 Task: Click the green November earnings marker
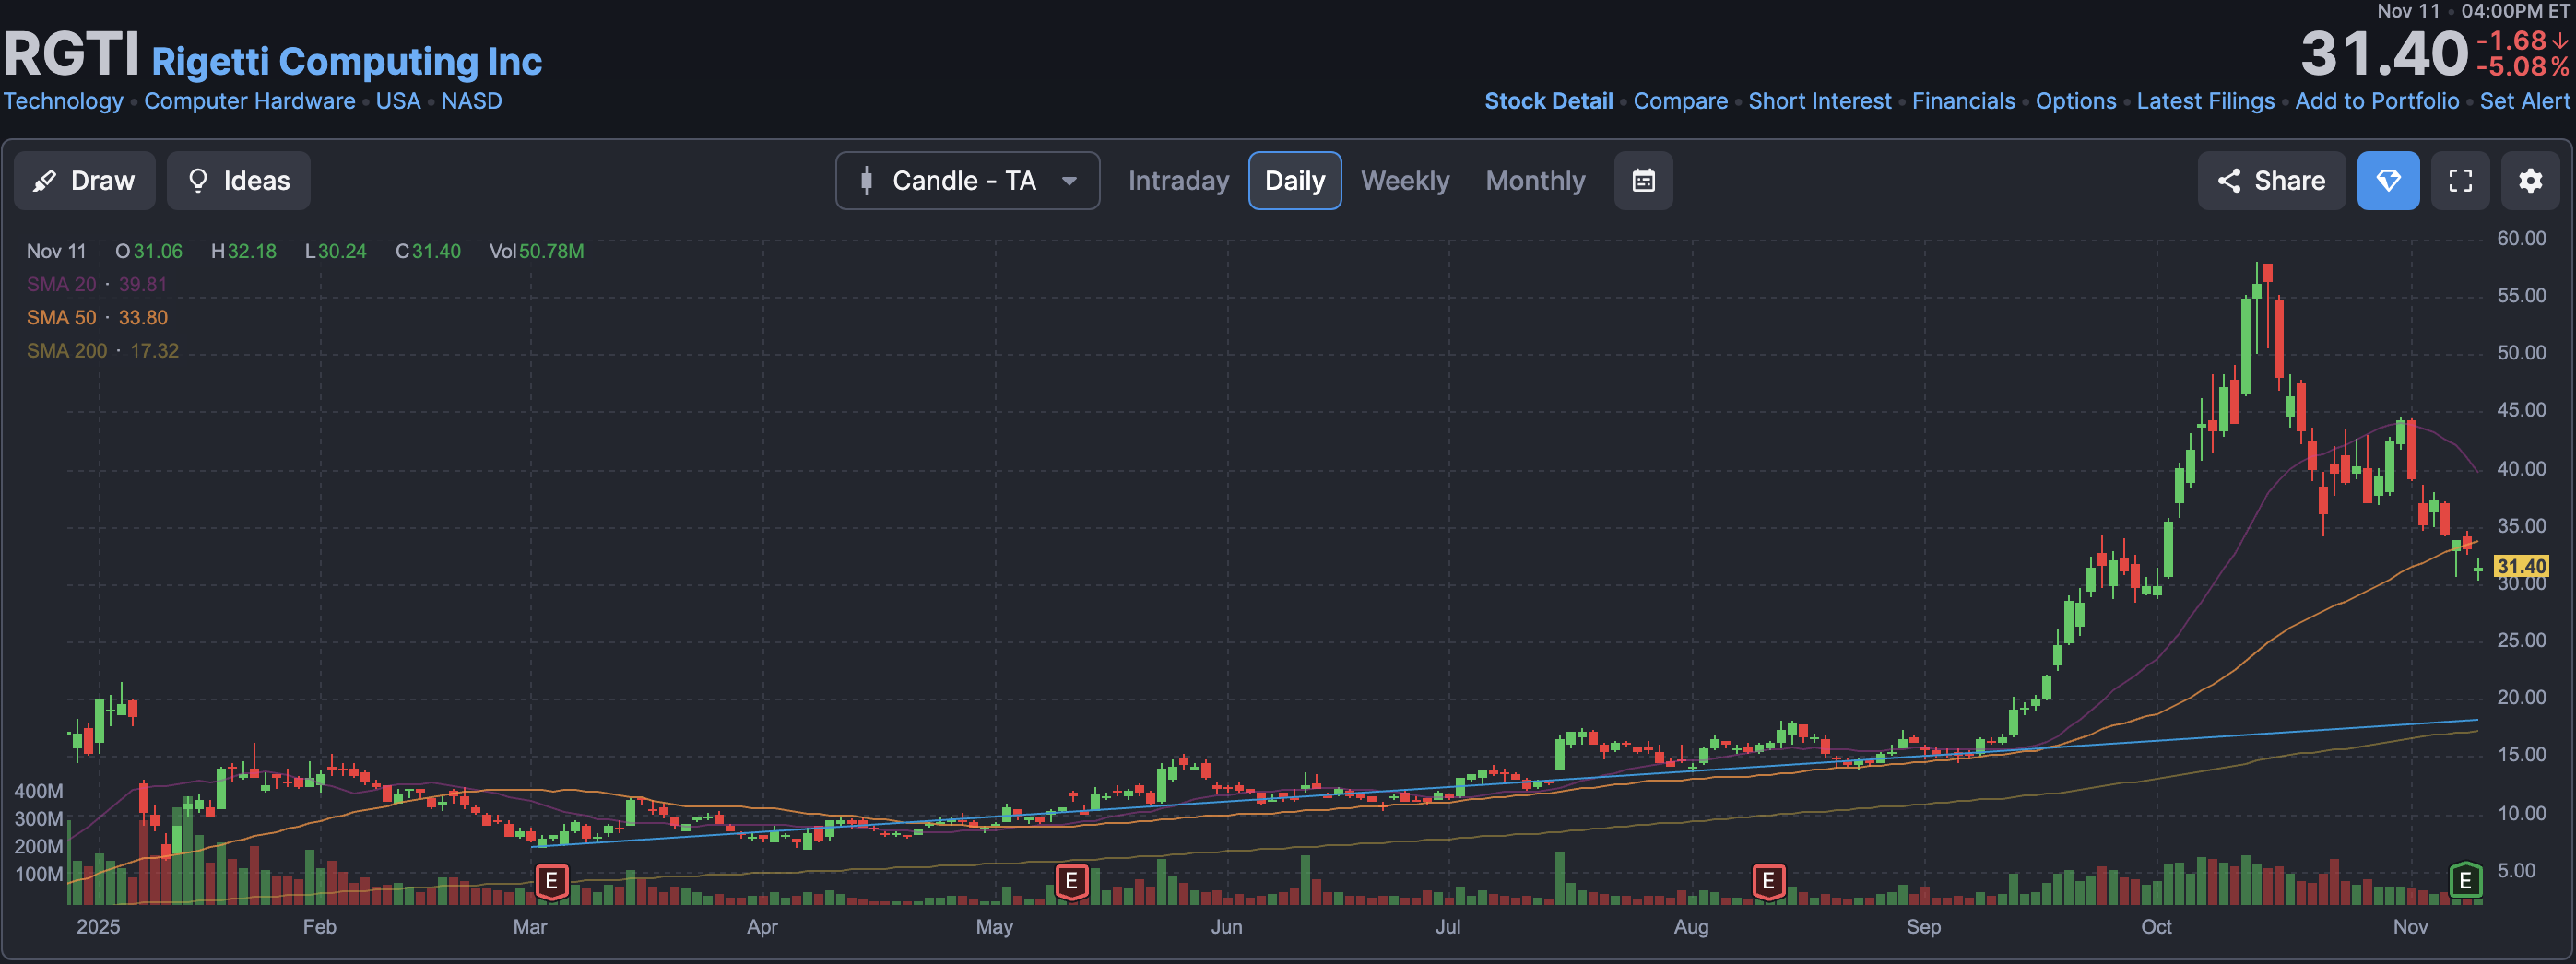[2465, 881]
